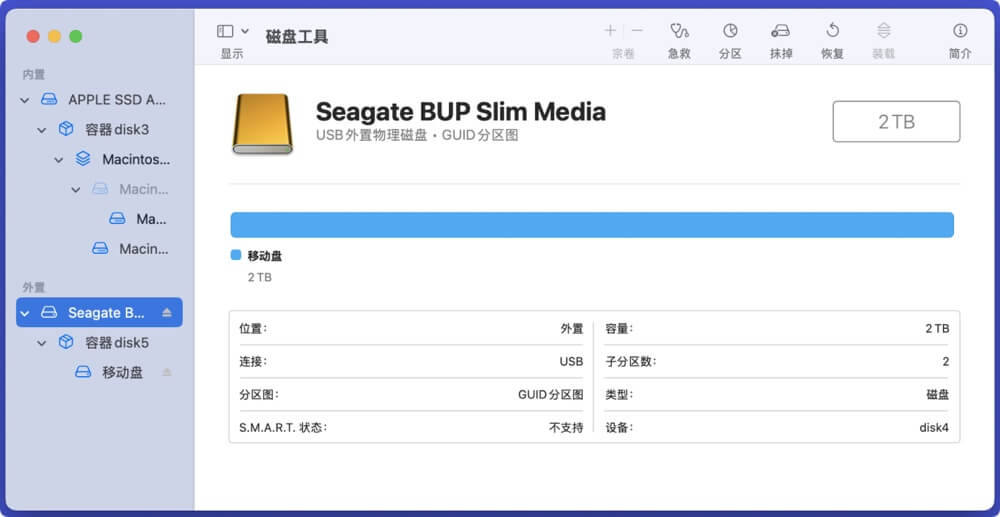
Task: Click the 磁盘 type value
Action: point(938,395)
